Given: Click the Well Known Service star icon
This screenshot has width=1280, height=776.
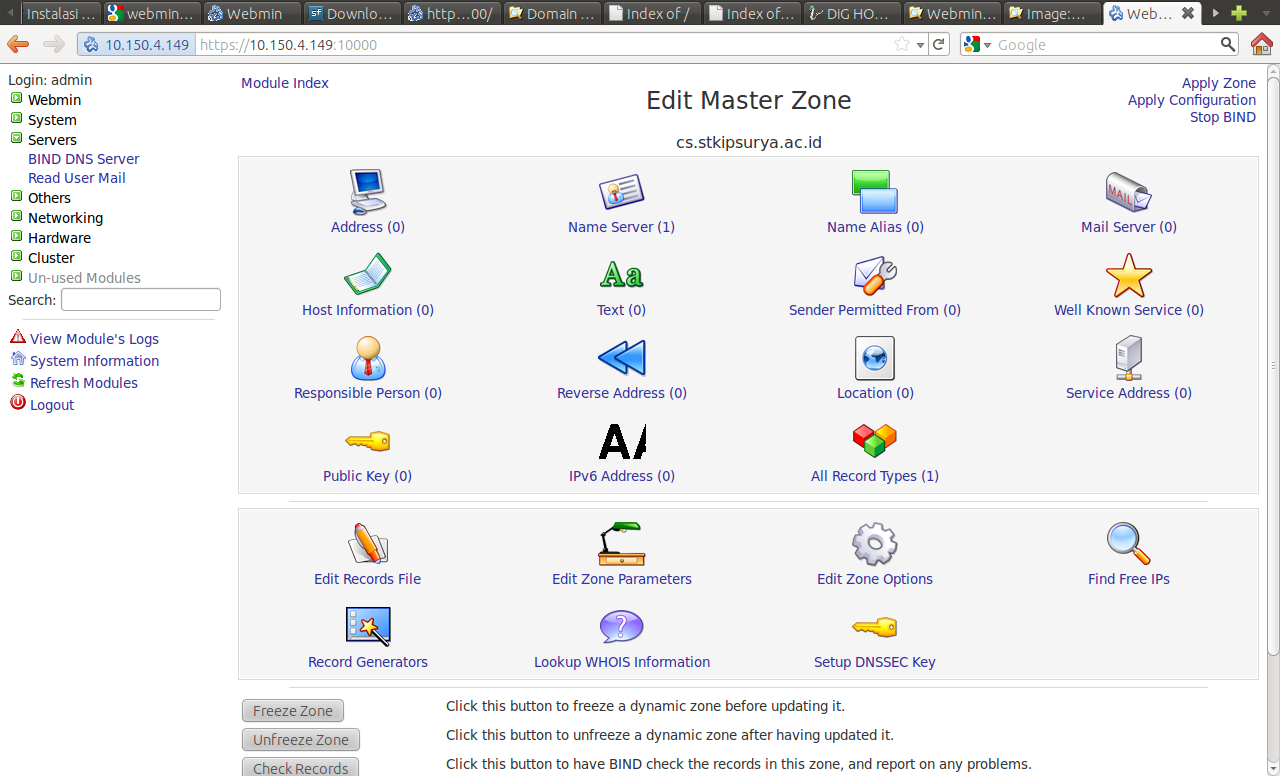Looking at the screenshot, I should pyautogui.click(x=1128, y=275).
